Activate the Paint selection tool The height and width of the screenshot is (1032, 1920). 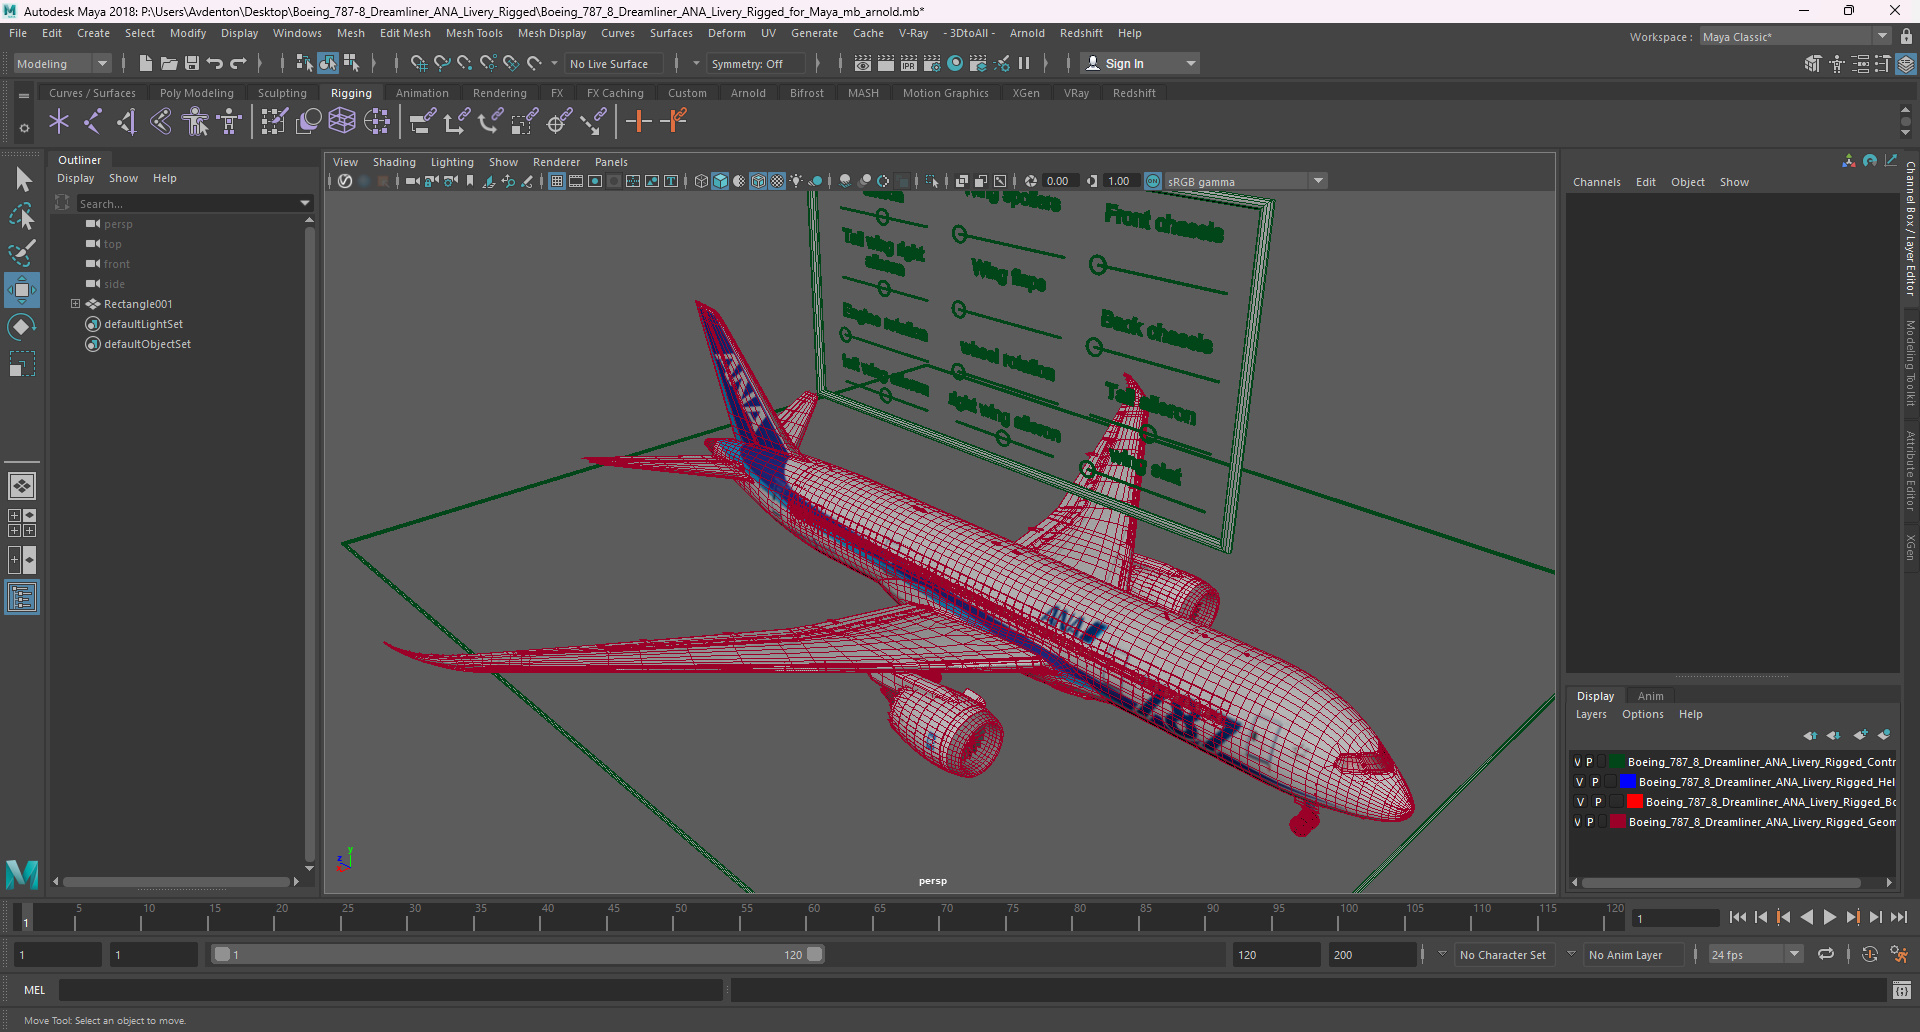[22, 253]
